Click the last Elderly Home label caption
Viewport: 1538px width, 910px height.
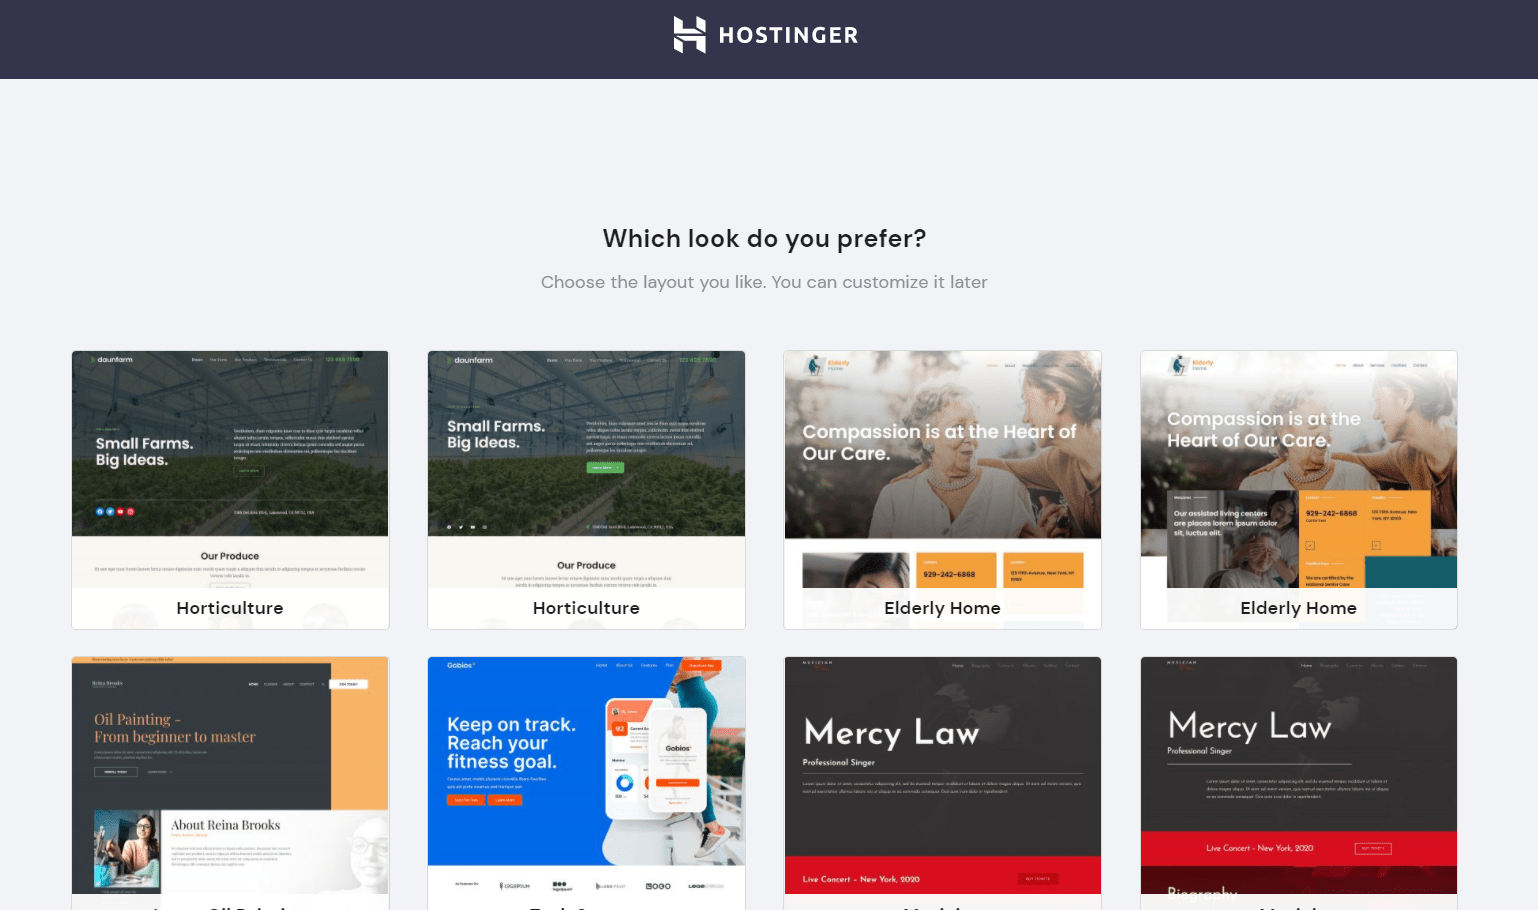point(1298,608)
